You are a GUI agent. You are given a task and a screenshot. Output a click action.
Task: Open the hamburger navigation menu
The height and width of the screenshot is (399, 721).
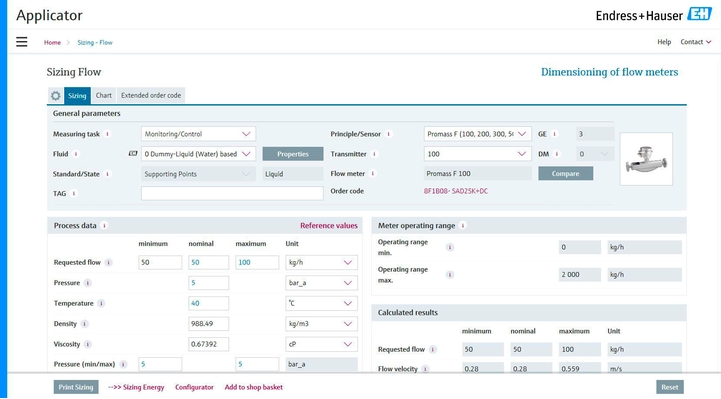[22, 42]
